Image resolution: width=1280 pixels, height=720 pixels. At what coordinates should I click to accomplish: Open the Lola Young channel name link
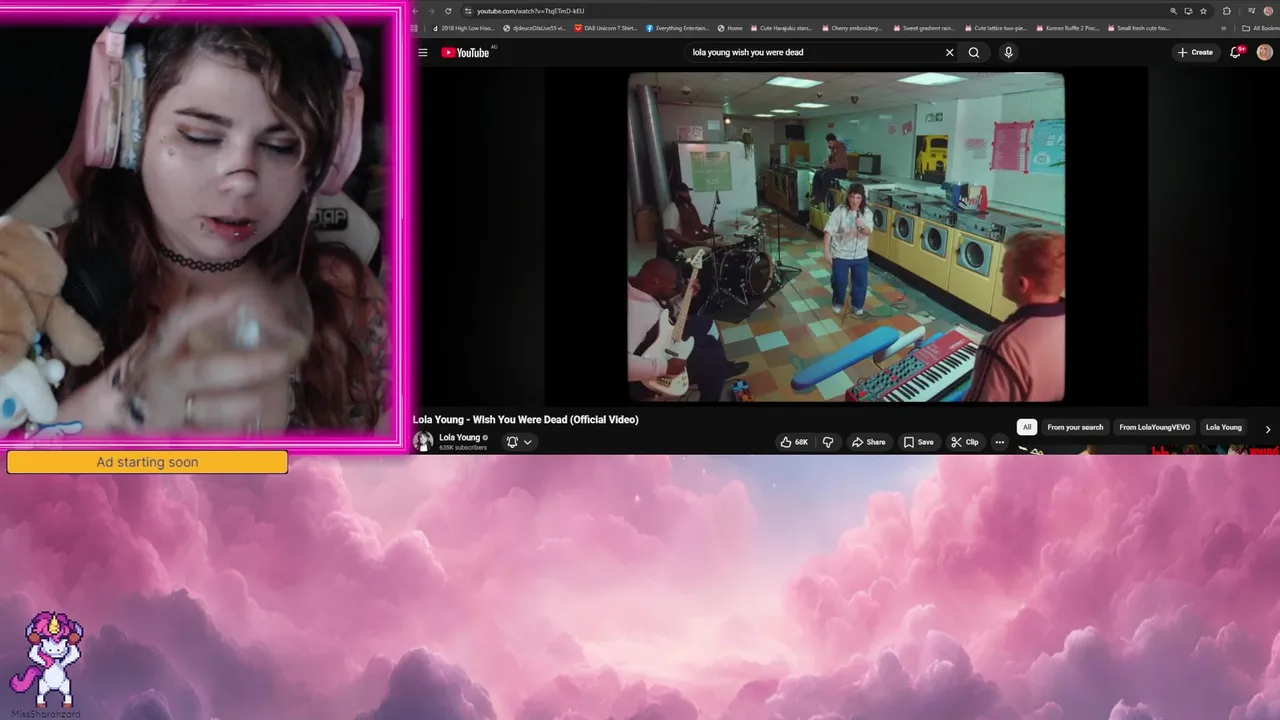460,437
